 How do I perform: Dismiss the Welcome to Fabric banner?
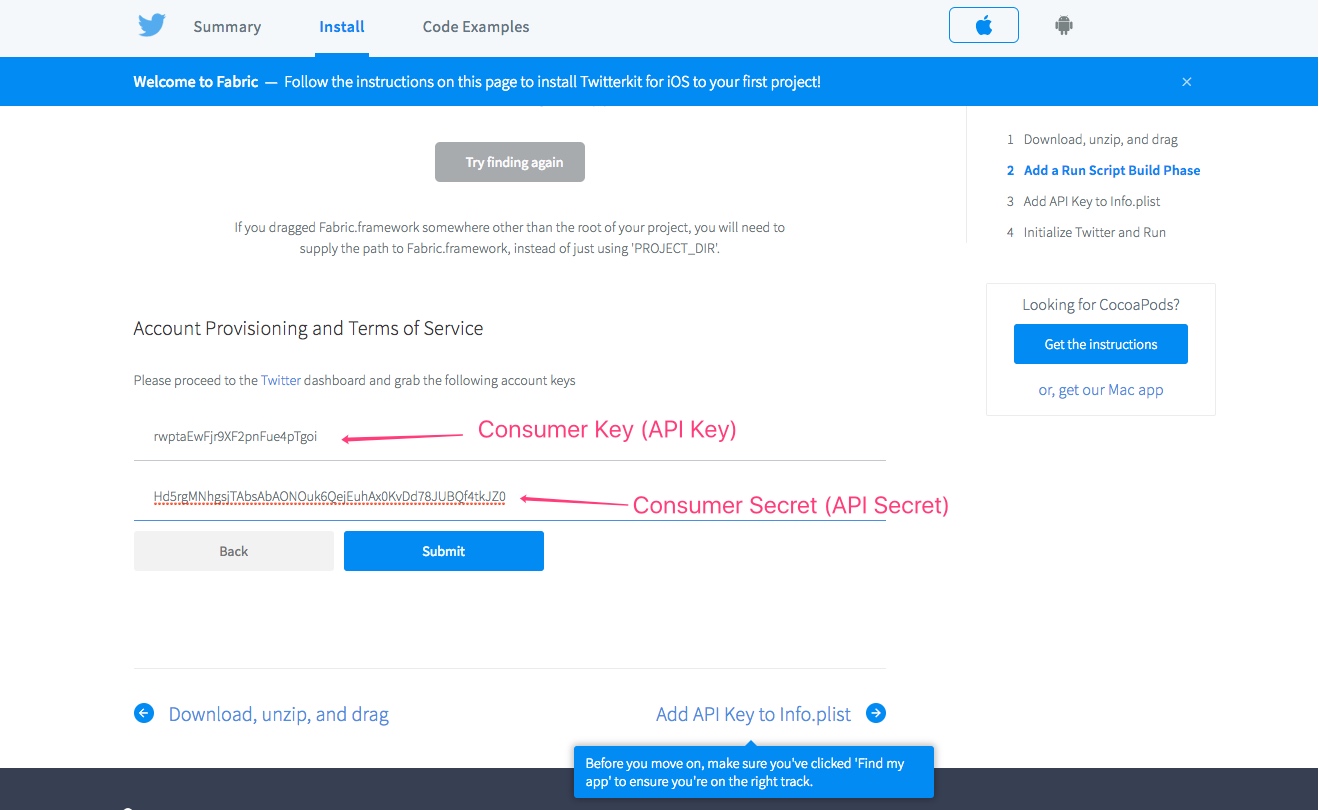(1187, 82)
